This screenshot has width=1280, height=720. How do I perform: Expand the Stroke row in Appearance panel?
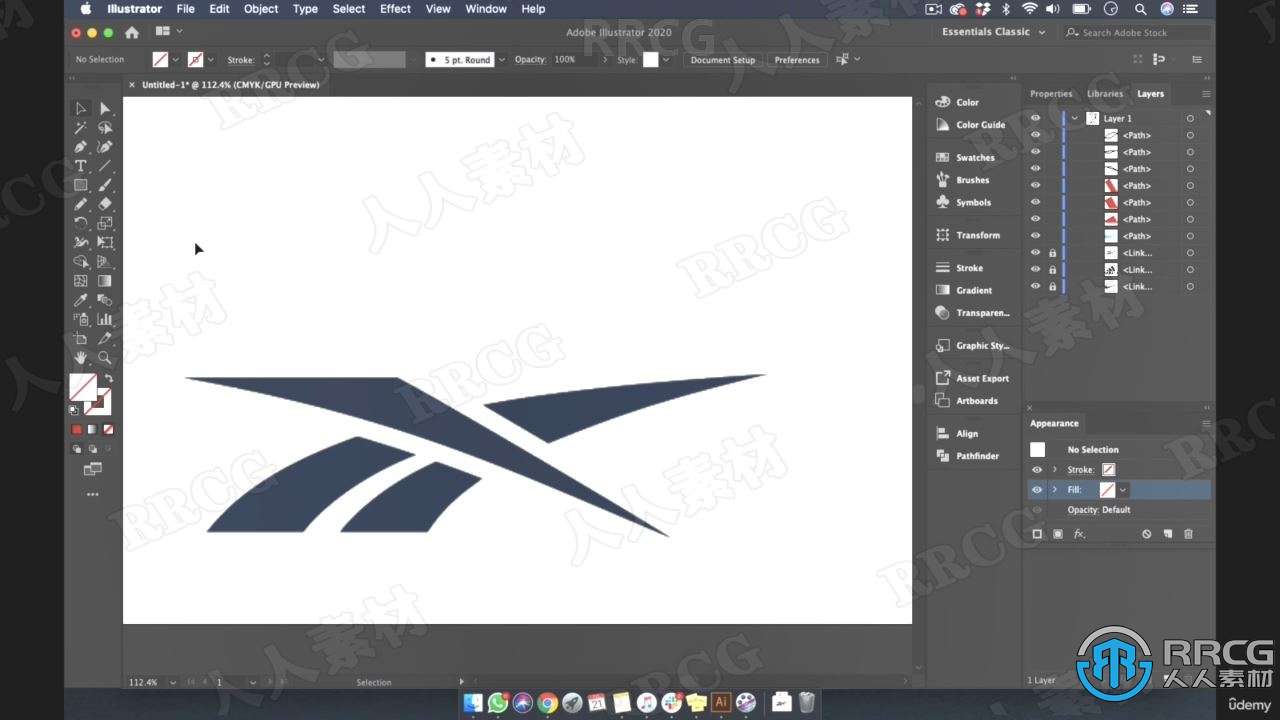(1054, 470)
